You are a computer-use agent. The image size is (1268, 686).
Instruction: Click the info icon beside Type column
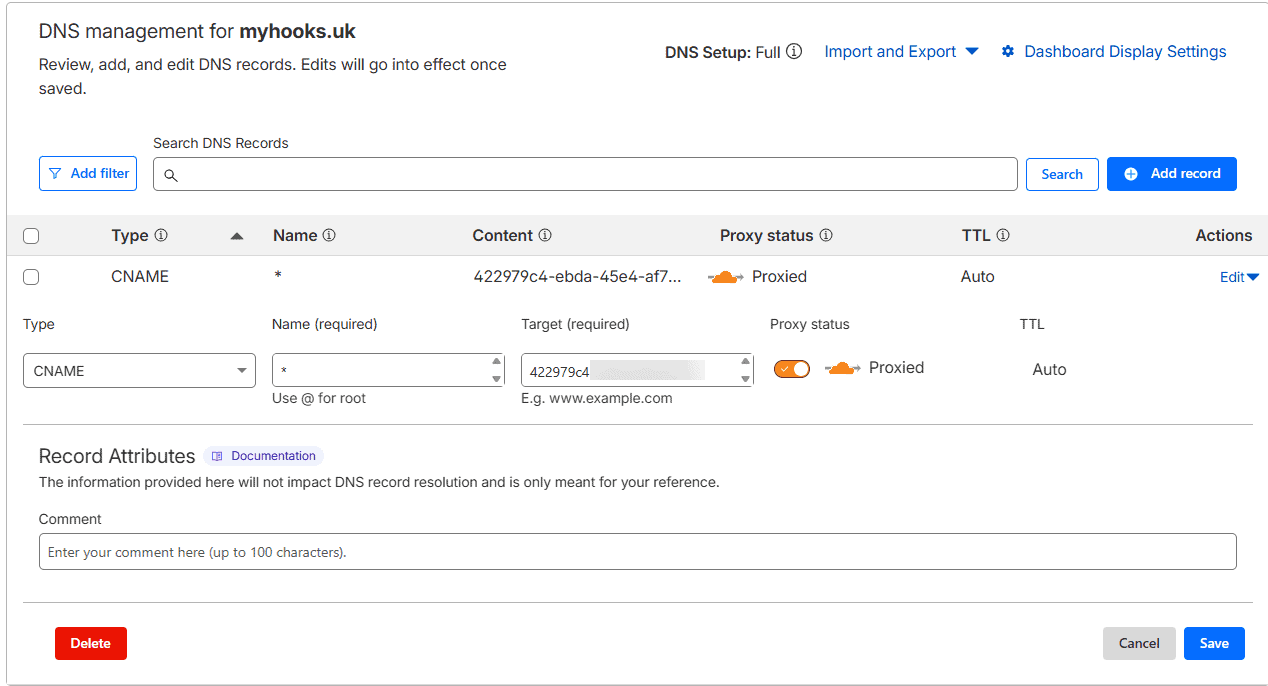click(163, 235)
